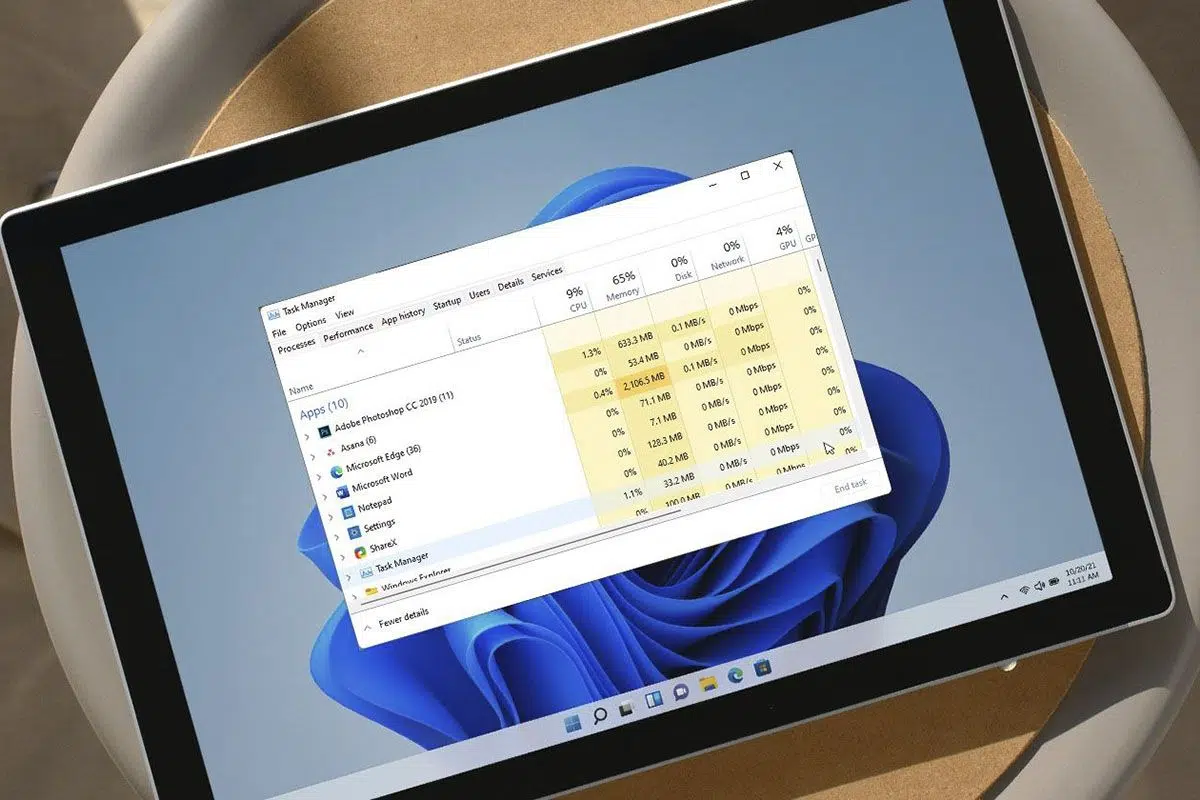Click the 1.3% CPU value

[x=590, y=352]
